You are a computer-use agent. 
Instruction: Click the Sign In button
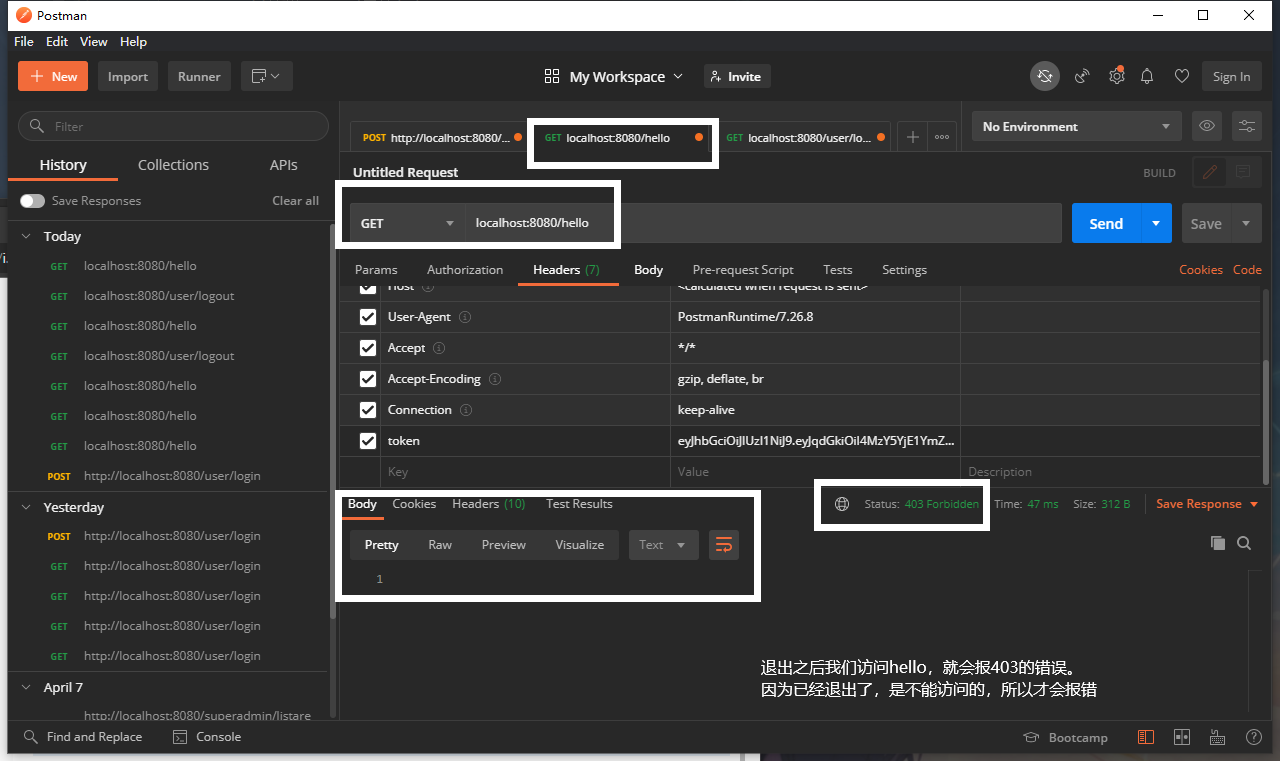point(1231,76)
